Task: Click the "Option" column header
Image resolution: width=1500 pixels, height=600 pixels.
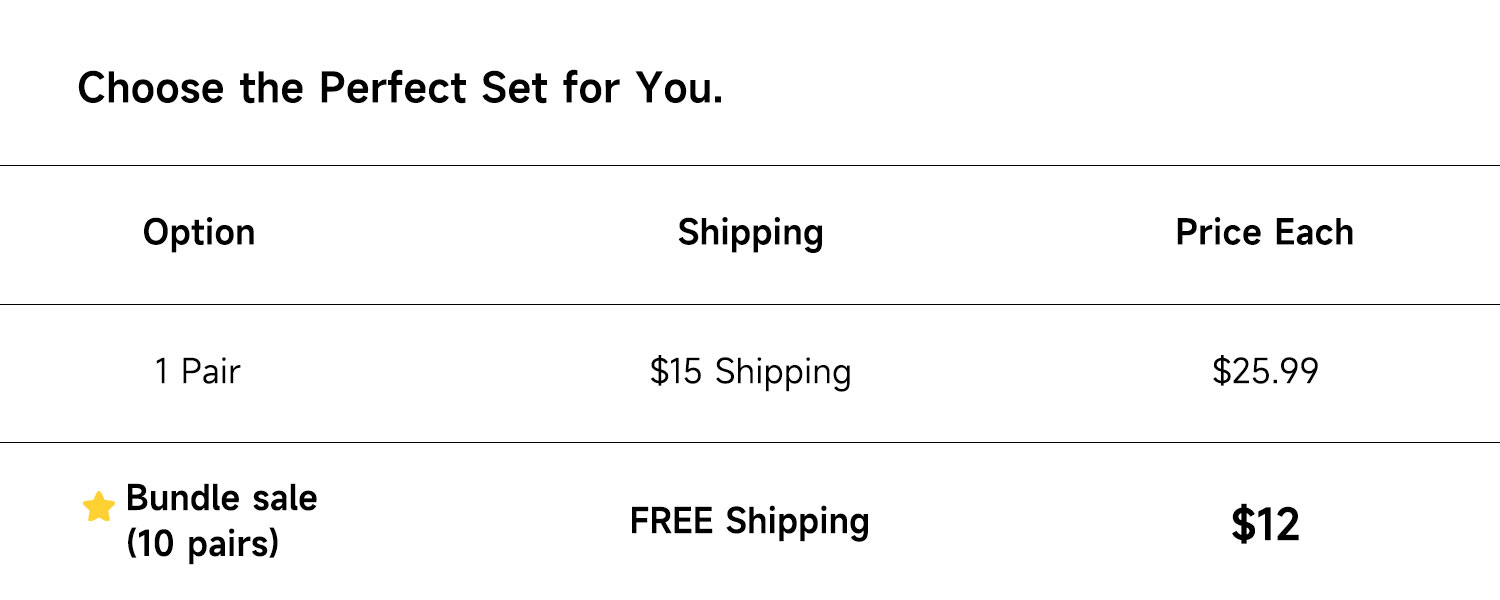Action: click(x=199, y=232)
